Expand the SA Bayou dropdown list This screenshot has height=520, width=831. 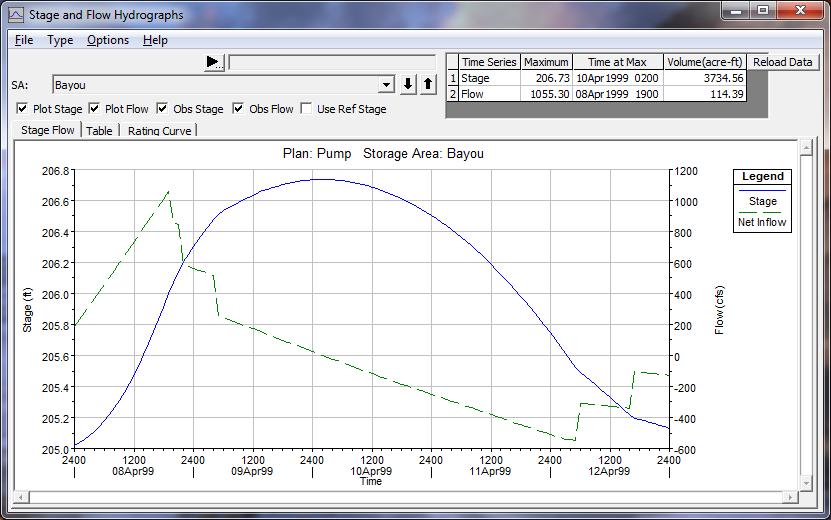click(x=386, y=85)
